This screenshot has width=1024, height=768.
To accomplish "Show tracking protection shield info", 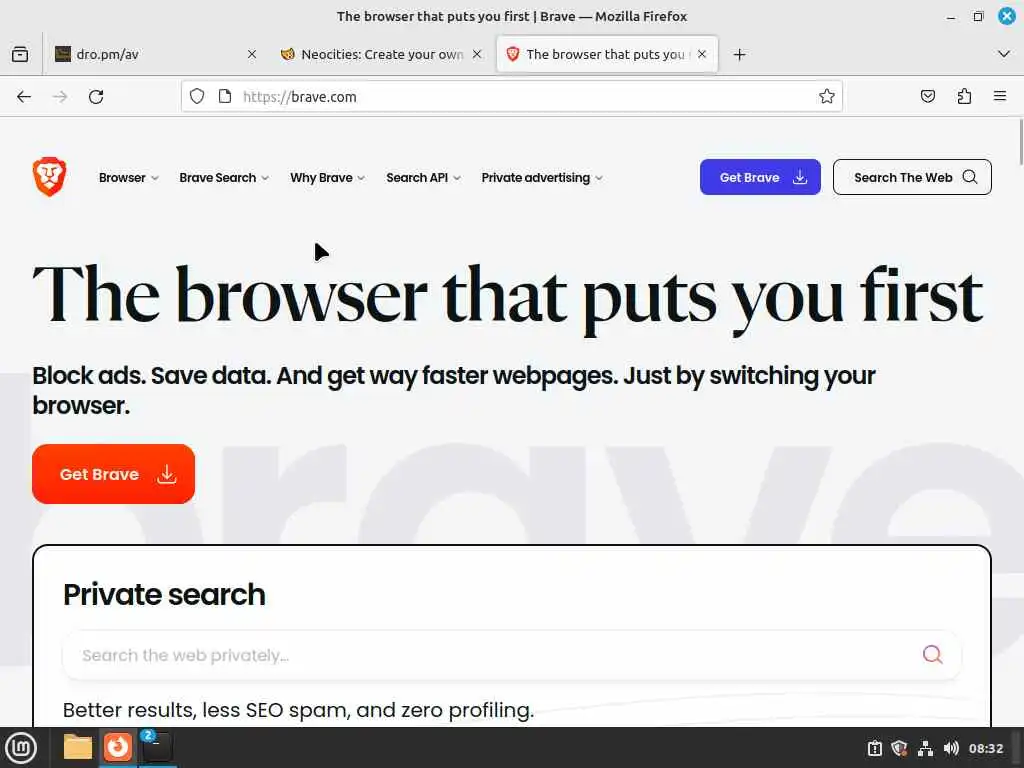I will point(197,97).
